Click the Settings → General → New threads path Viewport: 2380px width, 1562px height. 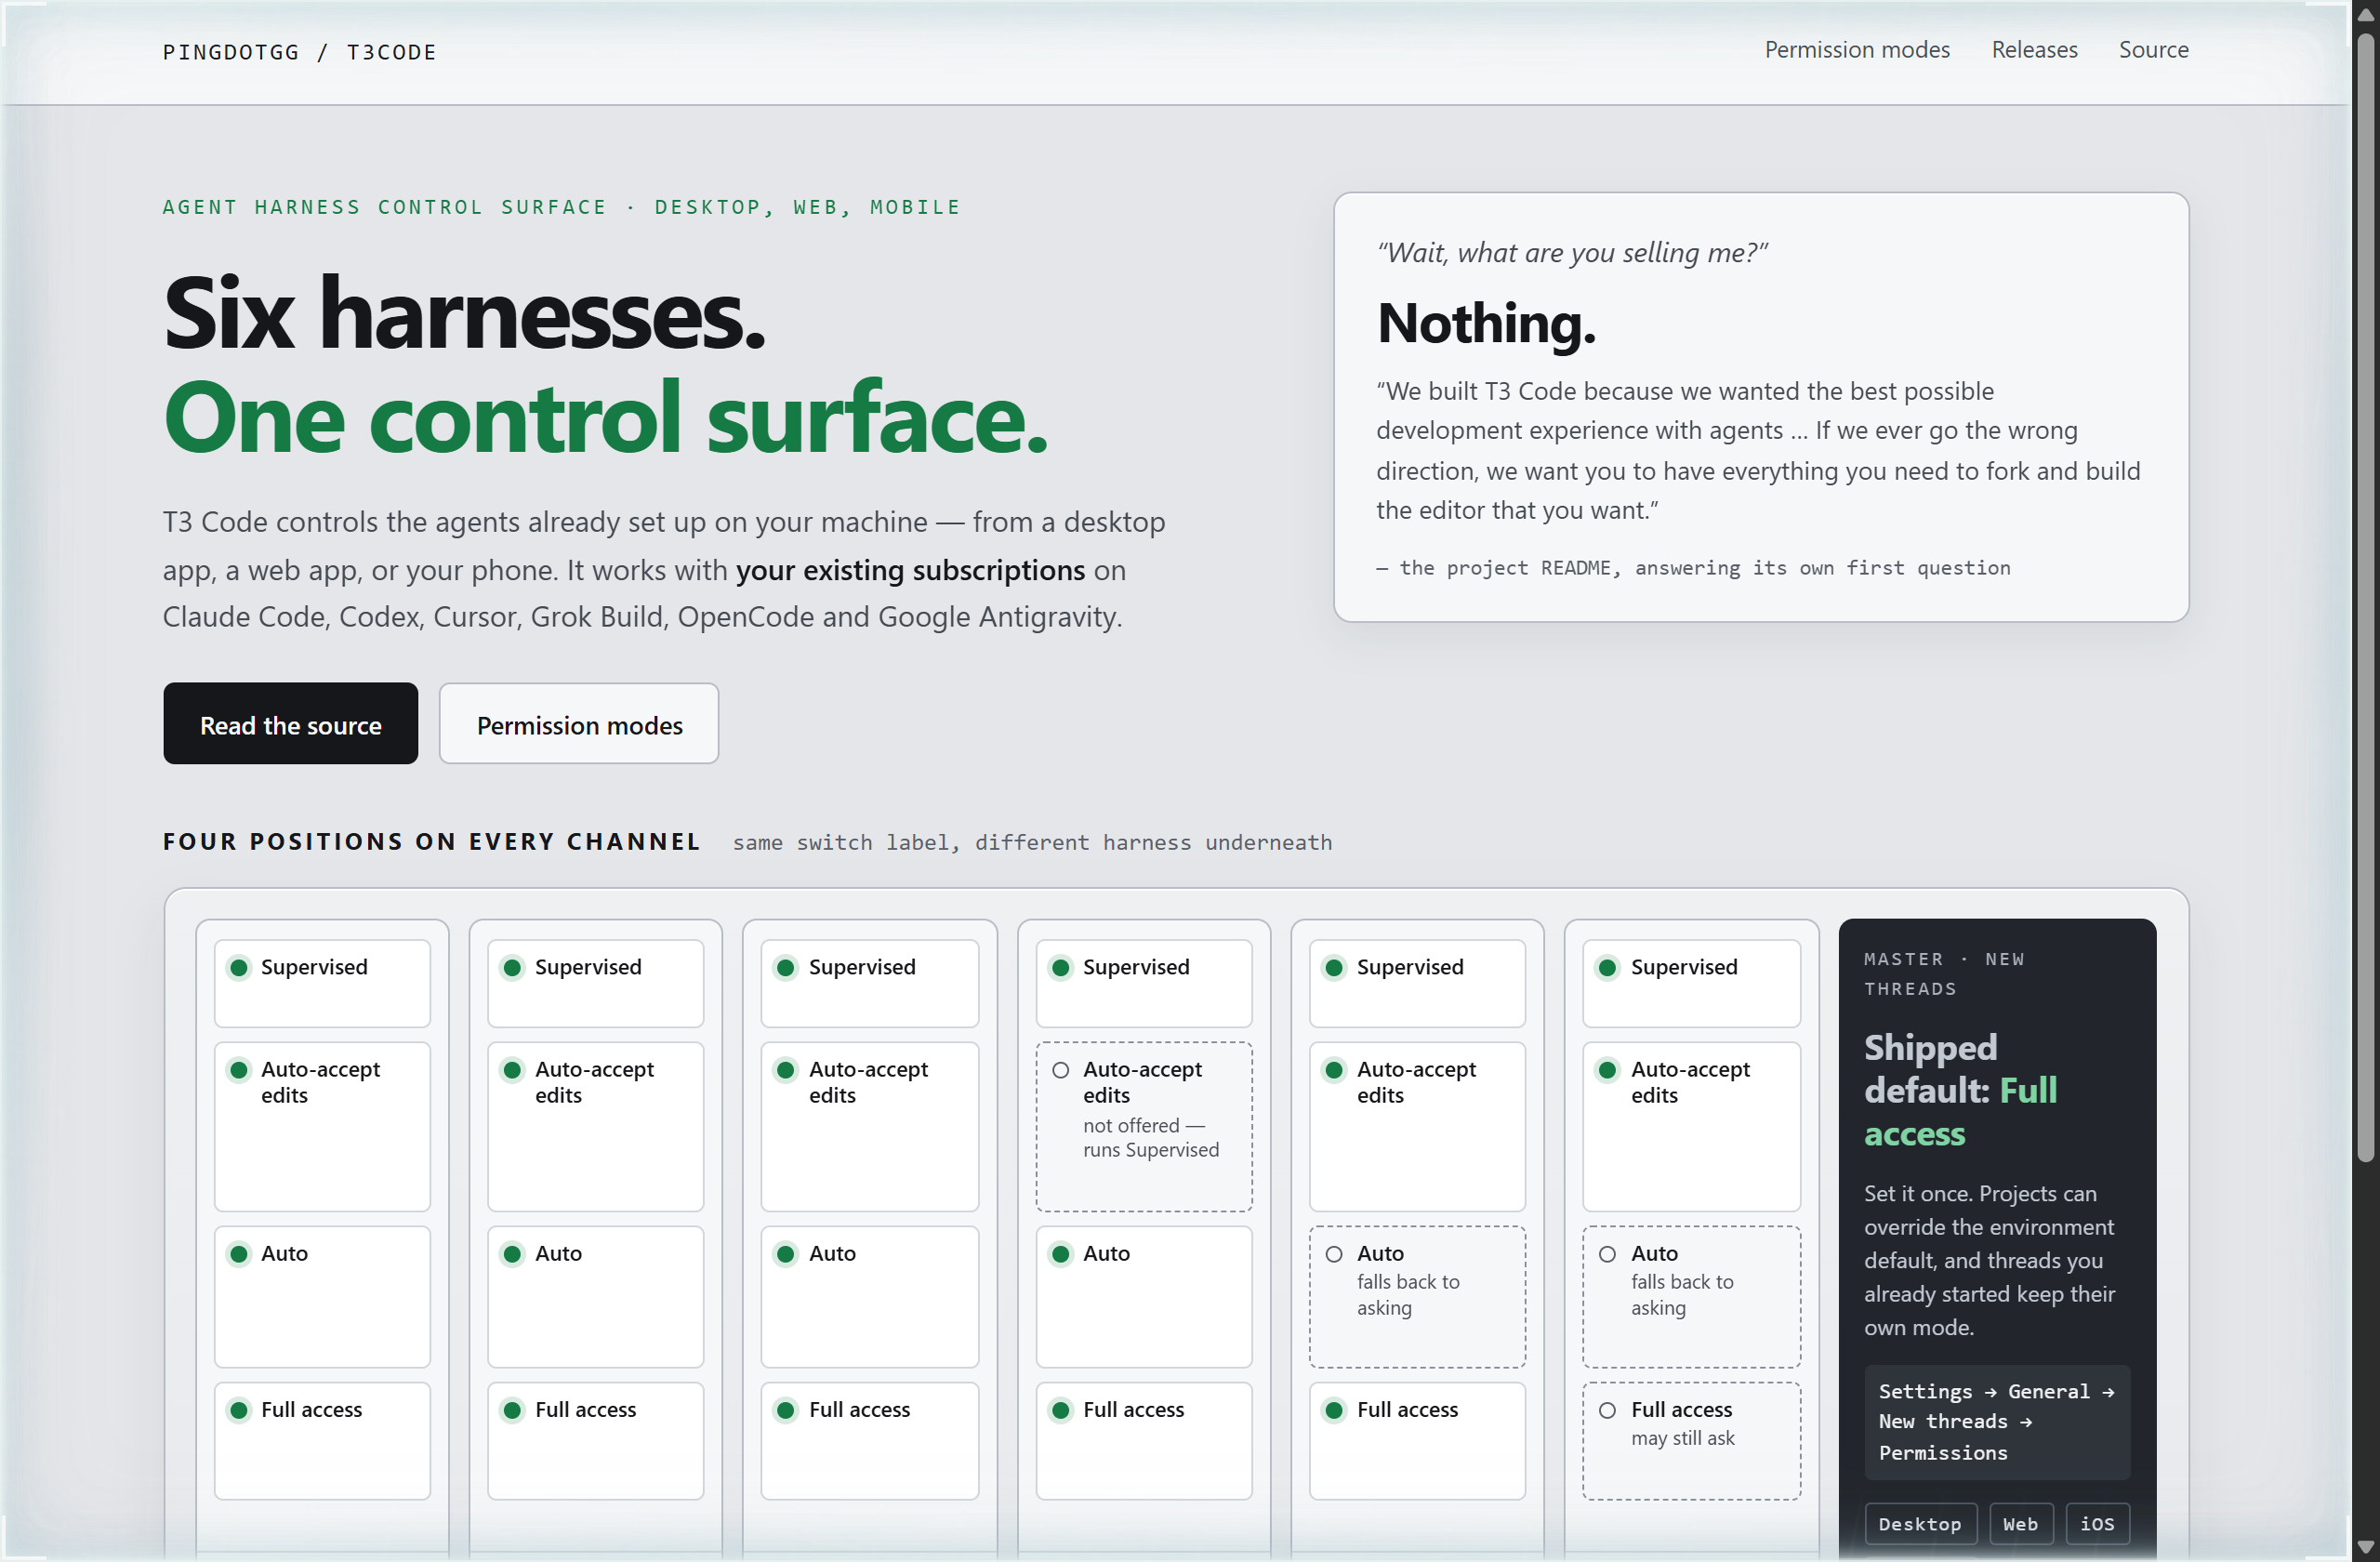[x=1996, y=1421]
